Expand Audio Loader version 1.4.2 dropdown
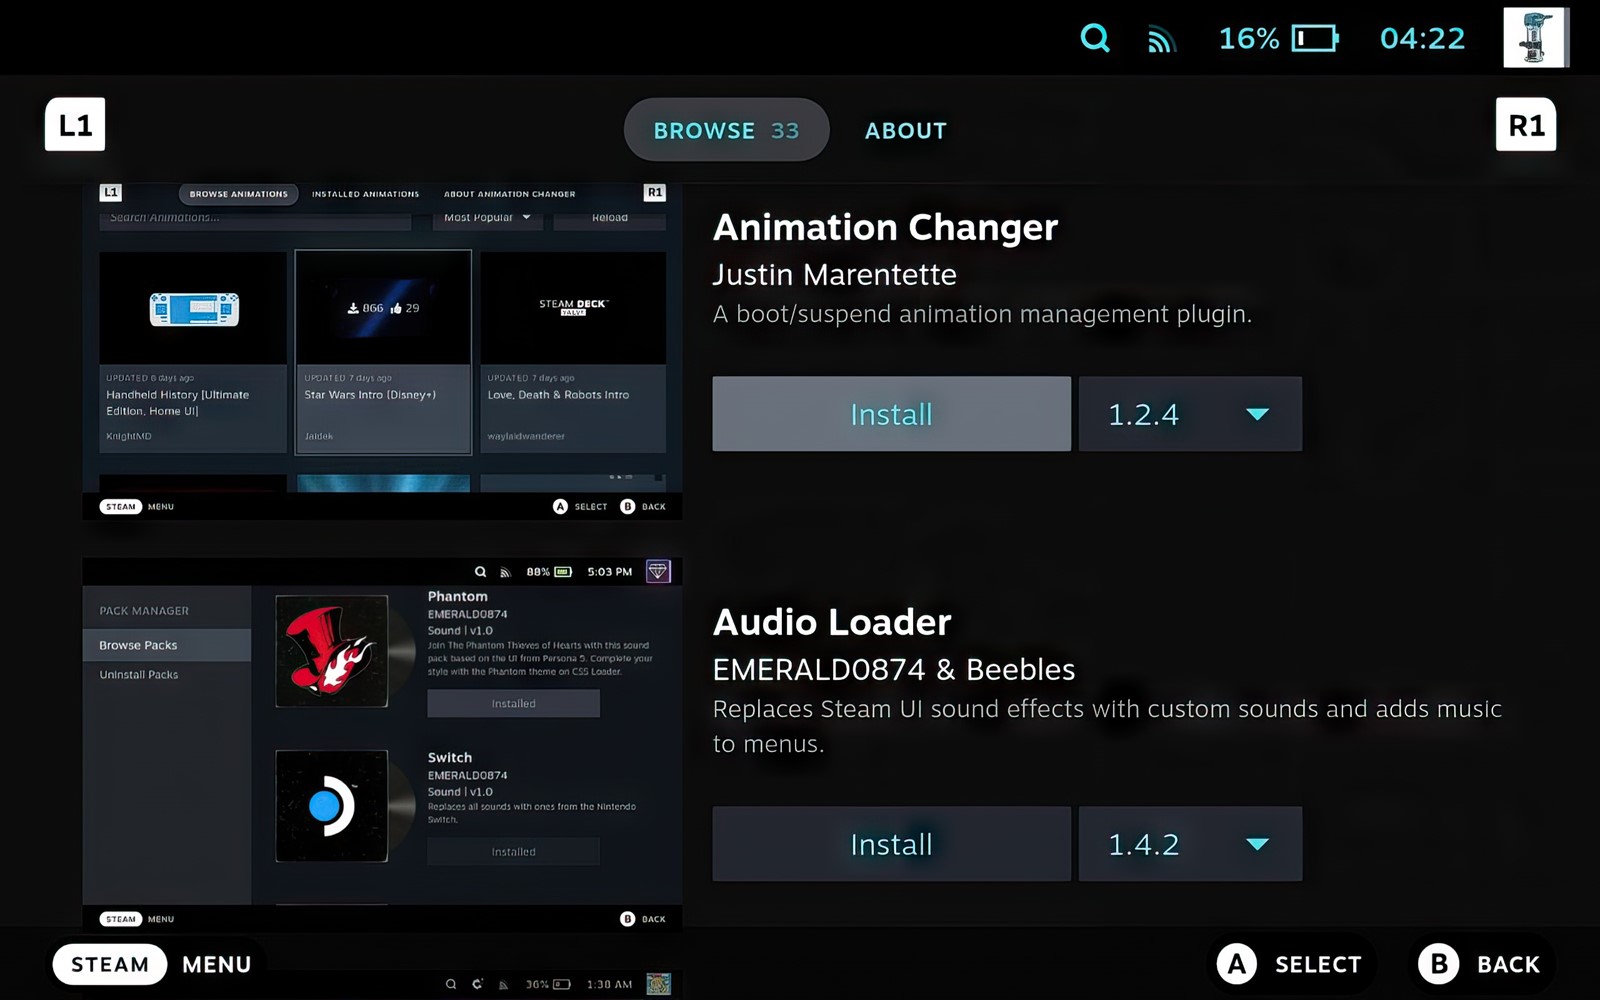The height and width of the screenshot is (1000, 1600). pos(1190,844)
